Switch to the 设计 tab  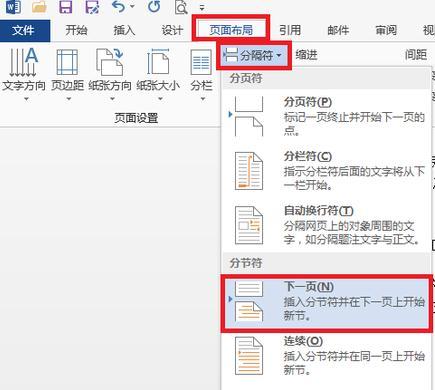click(172, 30)
